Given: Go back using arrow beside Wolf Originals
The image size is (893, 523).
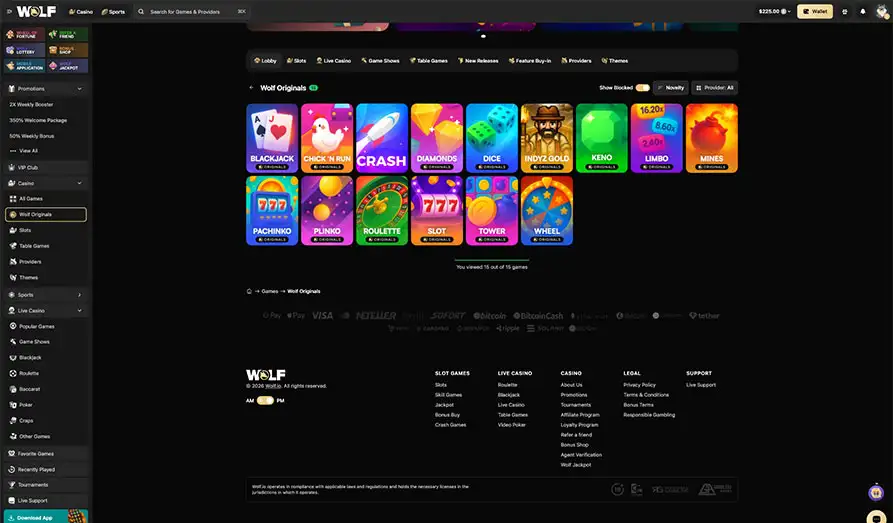Looking at the screenshot, I should tap(251, 88).
